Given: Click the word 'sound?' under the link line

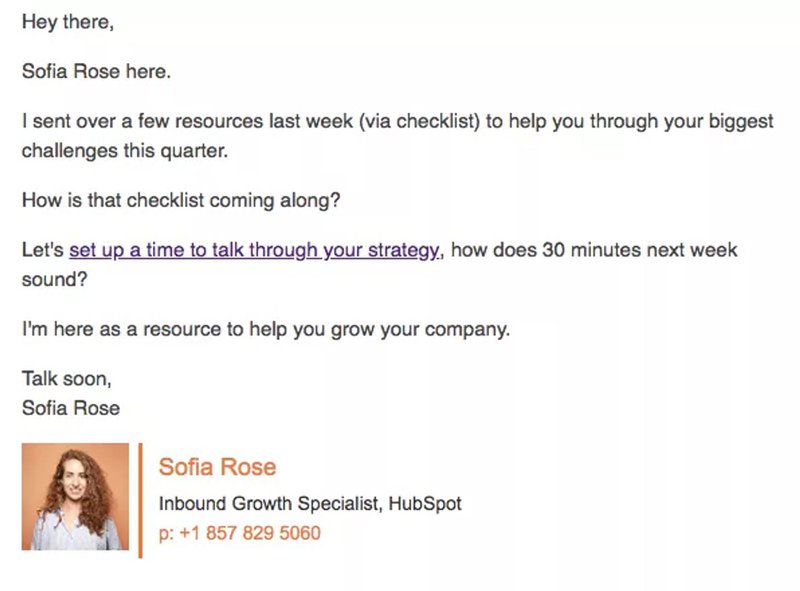Looking at the screenshot, I should pyautogui.click(x=54, y=279).
